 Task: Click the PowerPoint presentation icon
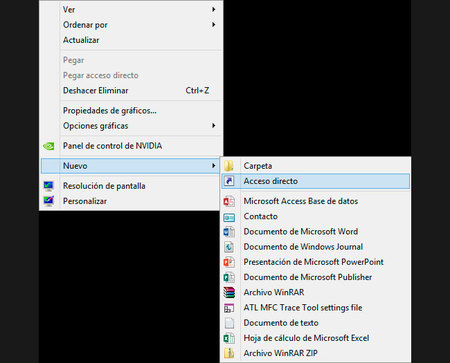tap(229, 262)
